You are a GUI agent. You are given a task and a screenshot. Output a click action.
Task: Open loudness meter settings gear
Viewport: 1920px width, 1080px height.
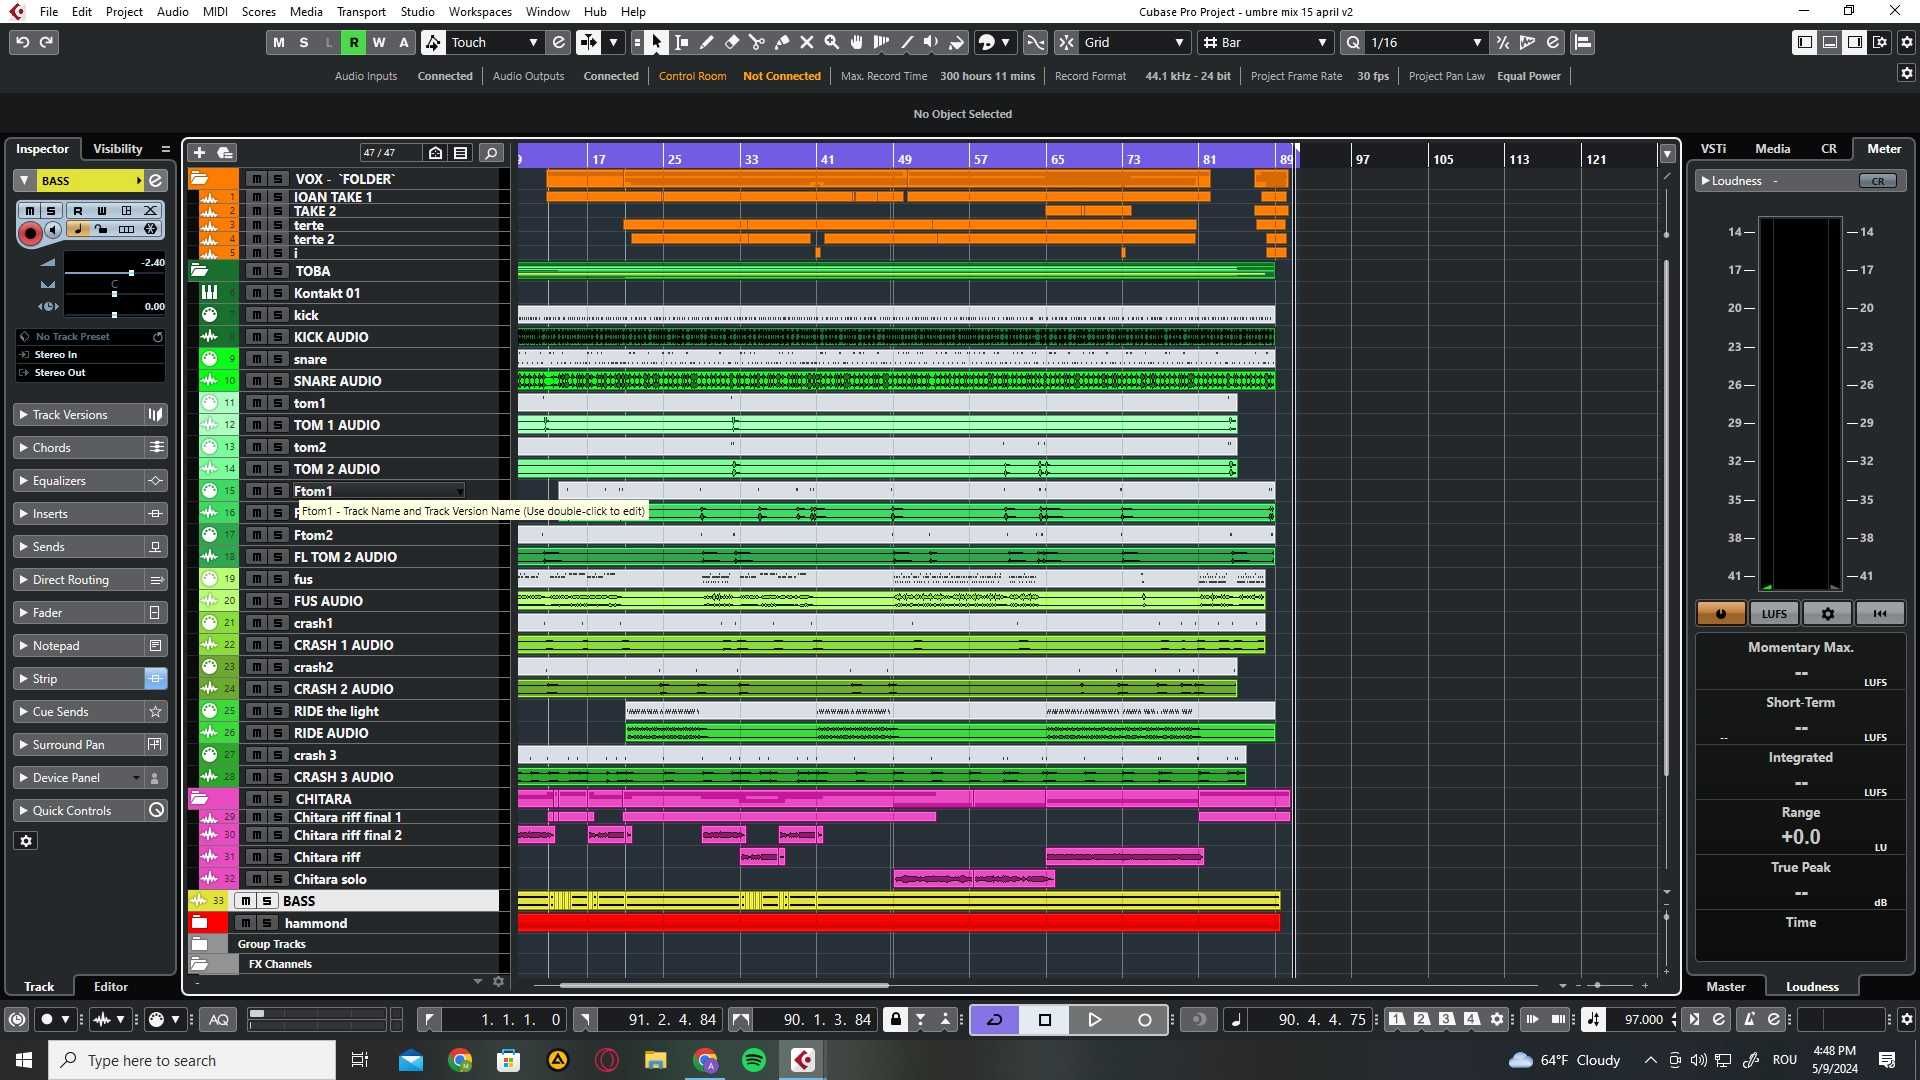(1828, 614)
